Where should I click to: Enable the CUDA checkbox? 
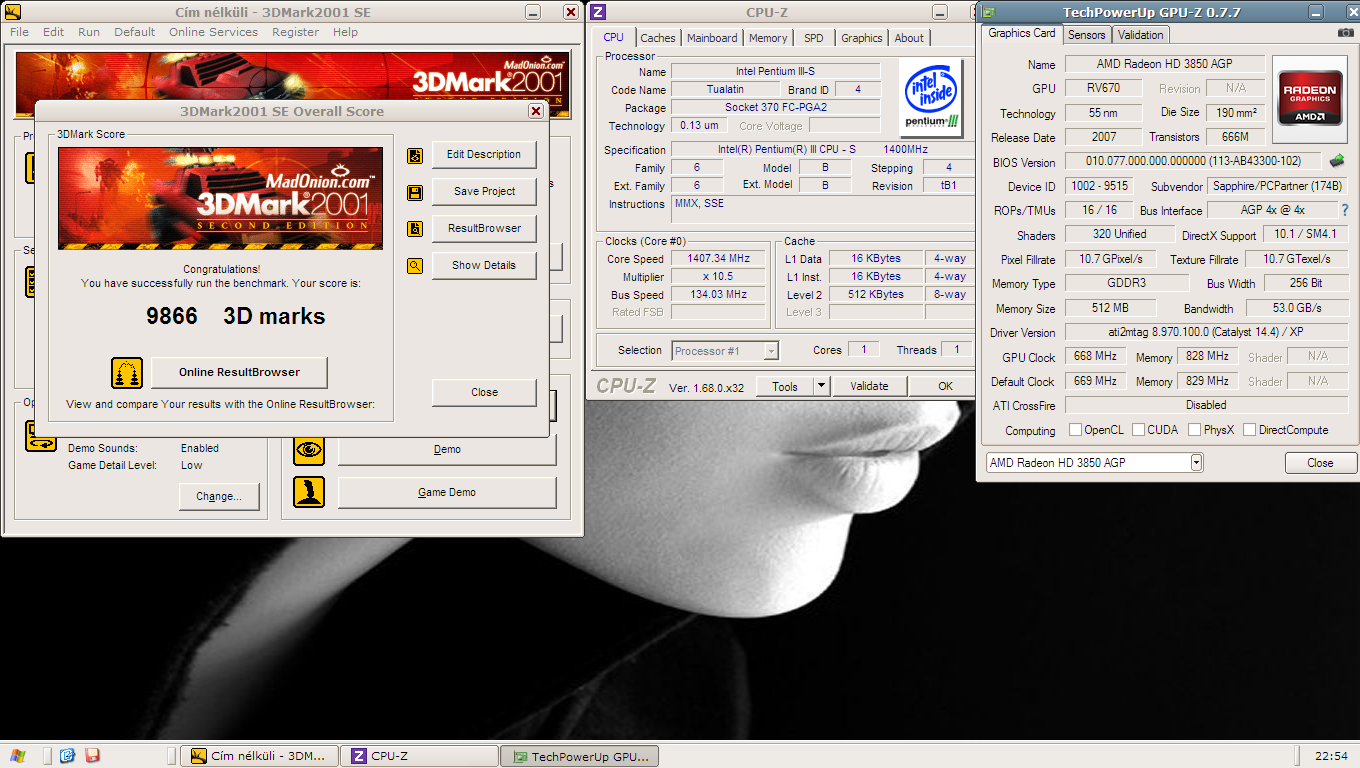[x=1137, y=430]
